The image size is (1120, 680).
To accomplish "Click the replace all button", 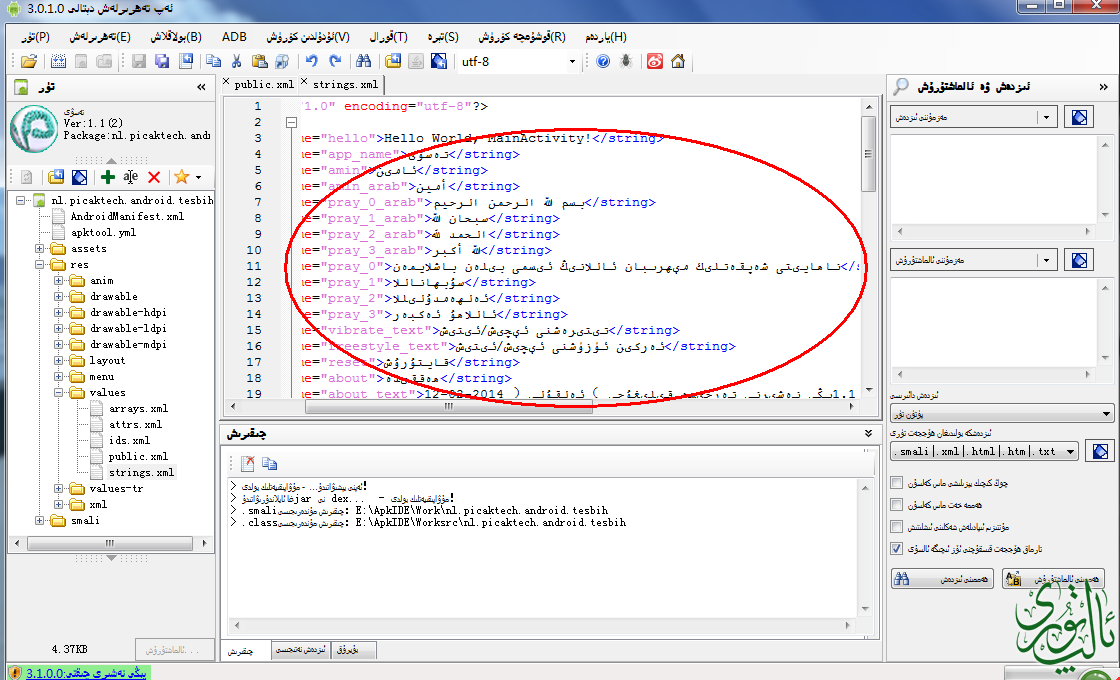I will pyautogui.click(x=1053, y=579).
